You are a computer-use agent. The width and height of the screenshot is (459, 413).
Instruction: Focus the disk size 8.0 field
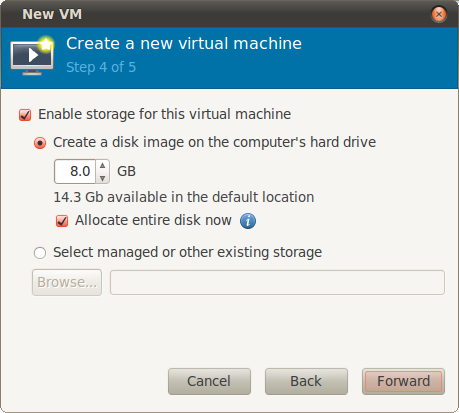75,171
